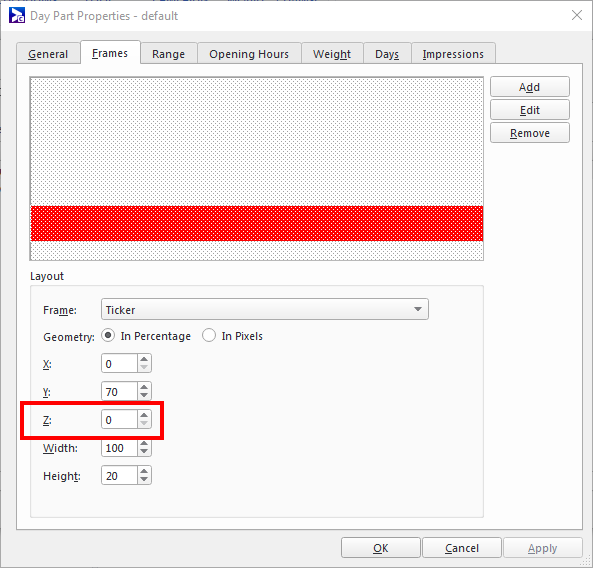Decrease the Height value with down arrow
The width and height of the screenshot is (593, 568).
(x=144, y=480)
